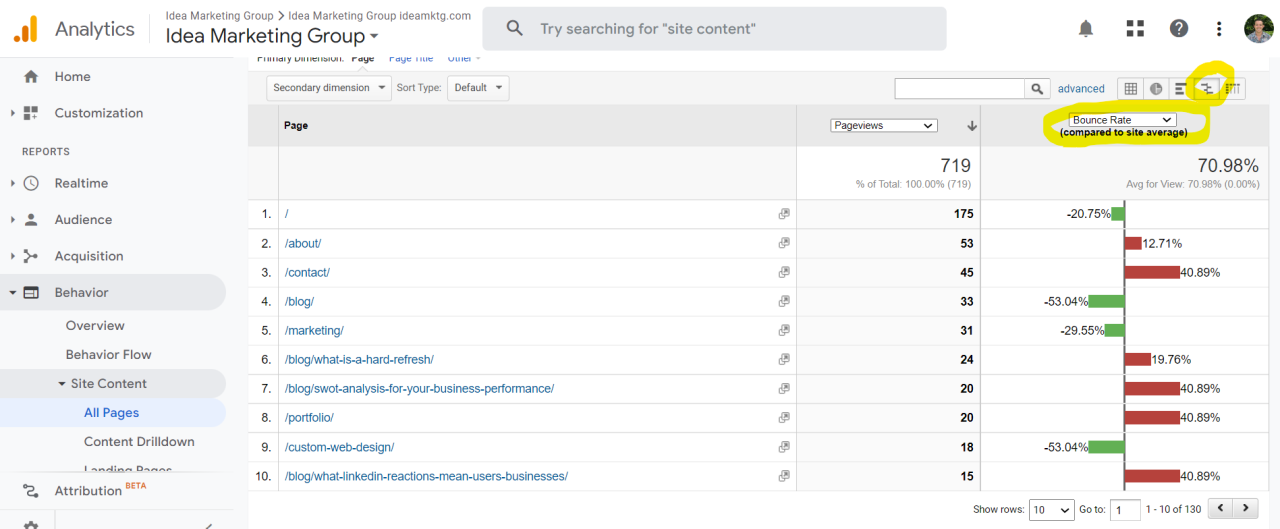This screenshot has width=1280, height=529.
Task: Open the /contact/ page link
Action: (307, 272)
